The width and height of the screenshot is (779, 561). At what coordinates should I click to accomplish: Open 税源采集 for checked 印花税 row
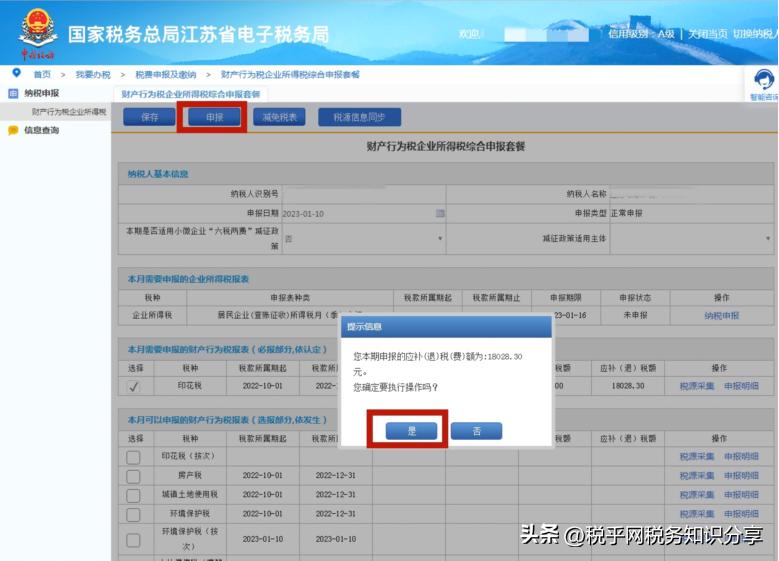pos(697,386)
